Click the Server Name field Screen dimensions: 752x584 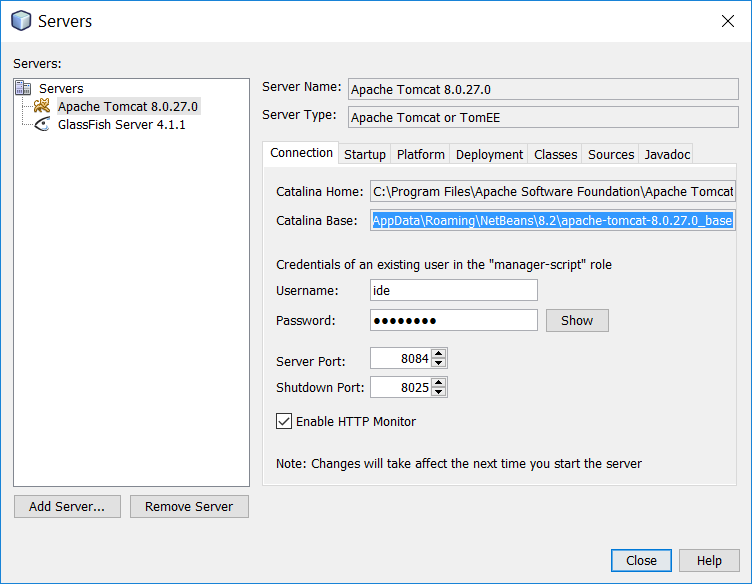pos(543,89)
